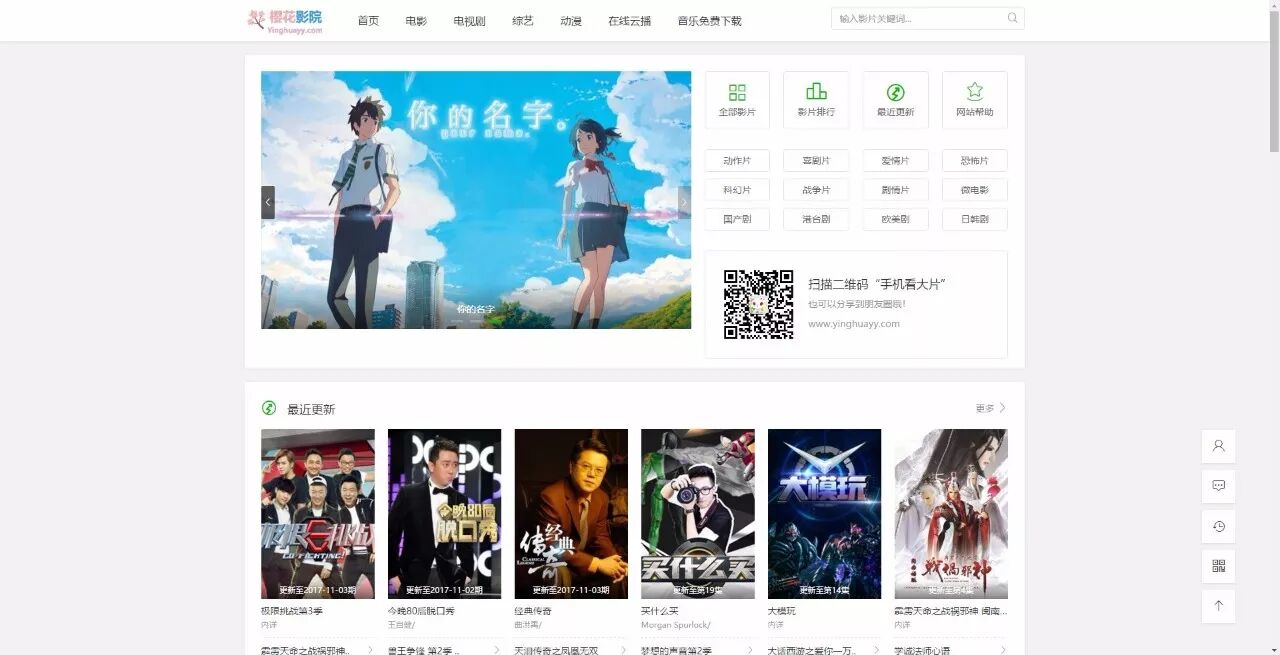Open 综艺 variety shows menu
The image size is (1280, 655).
[x=523, y=20]
